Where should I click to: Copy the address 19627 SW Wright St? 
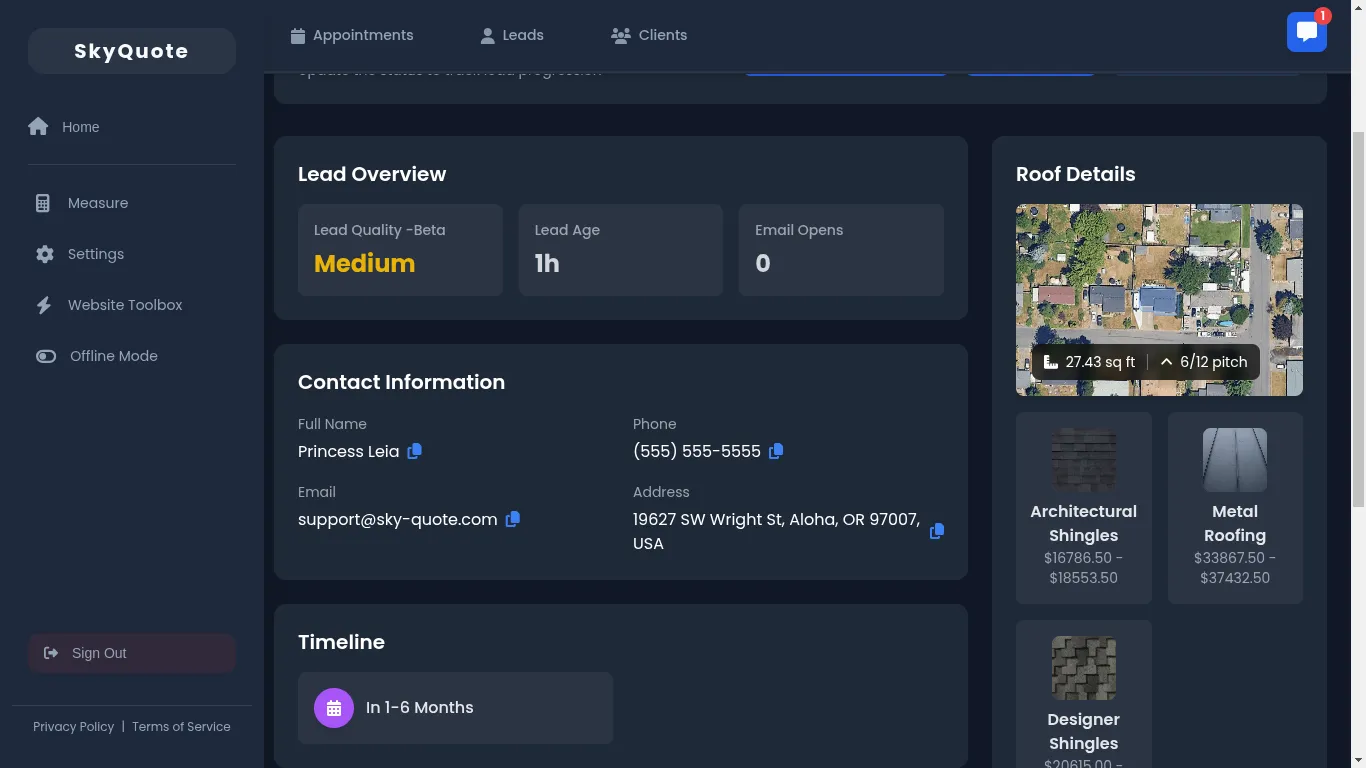click(937, 531)
